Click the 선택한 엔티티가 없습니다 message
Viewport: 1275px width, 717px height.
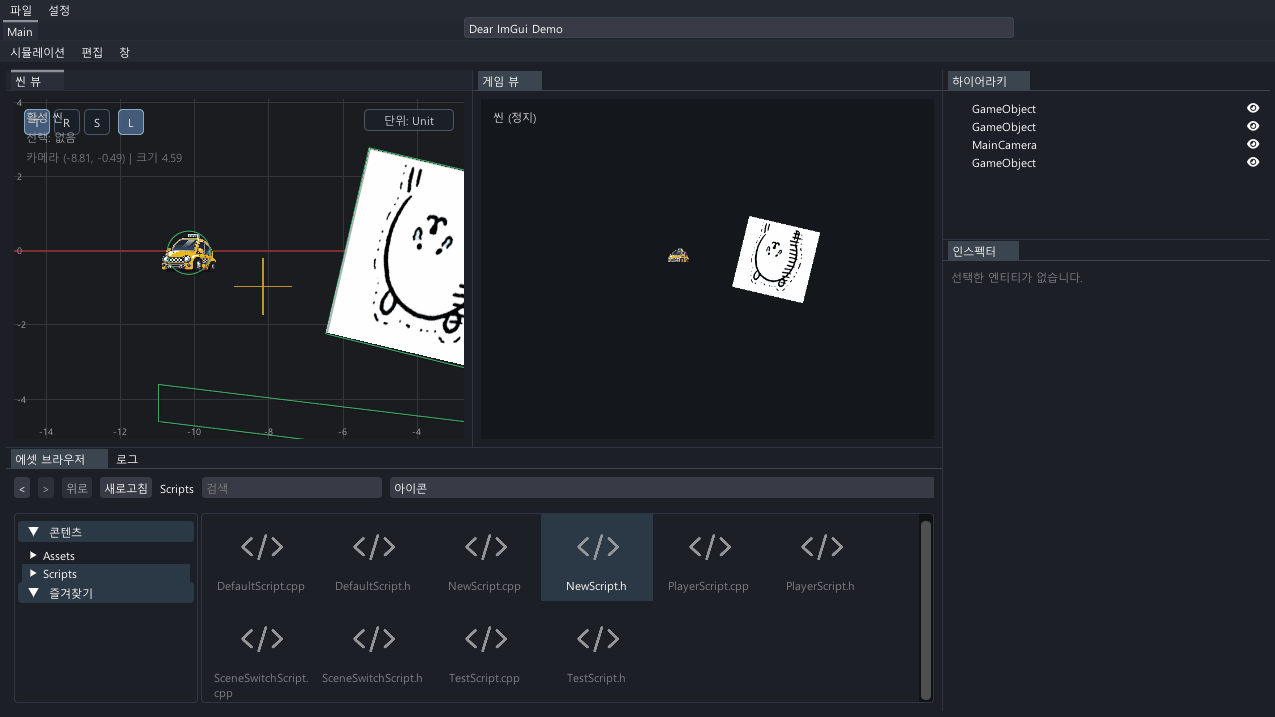1017,277
